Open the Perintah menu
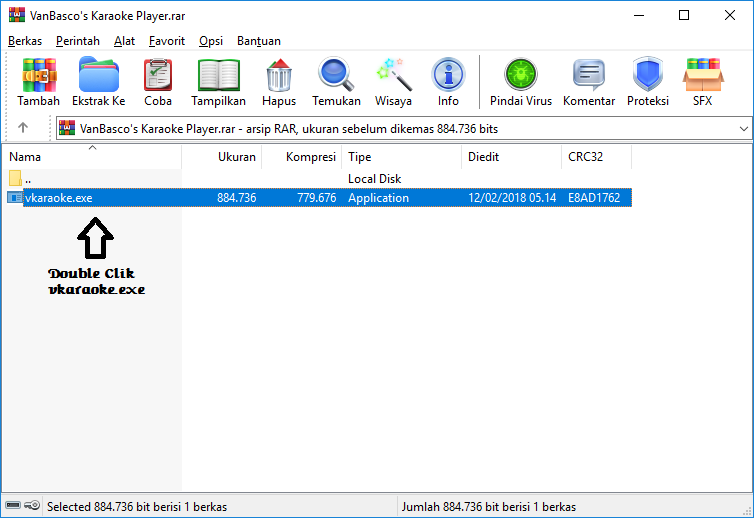 (78, 41)
